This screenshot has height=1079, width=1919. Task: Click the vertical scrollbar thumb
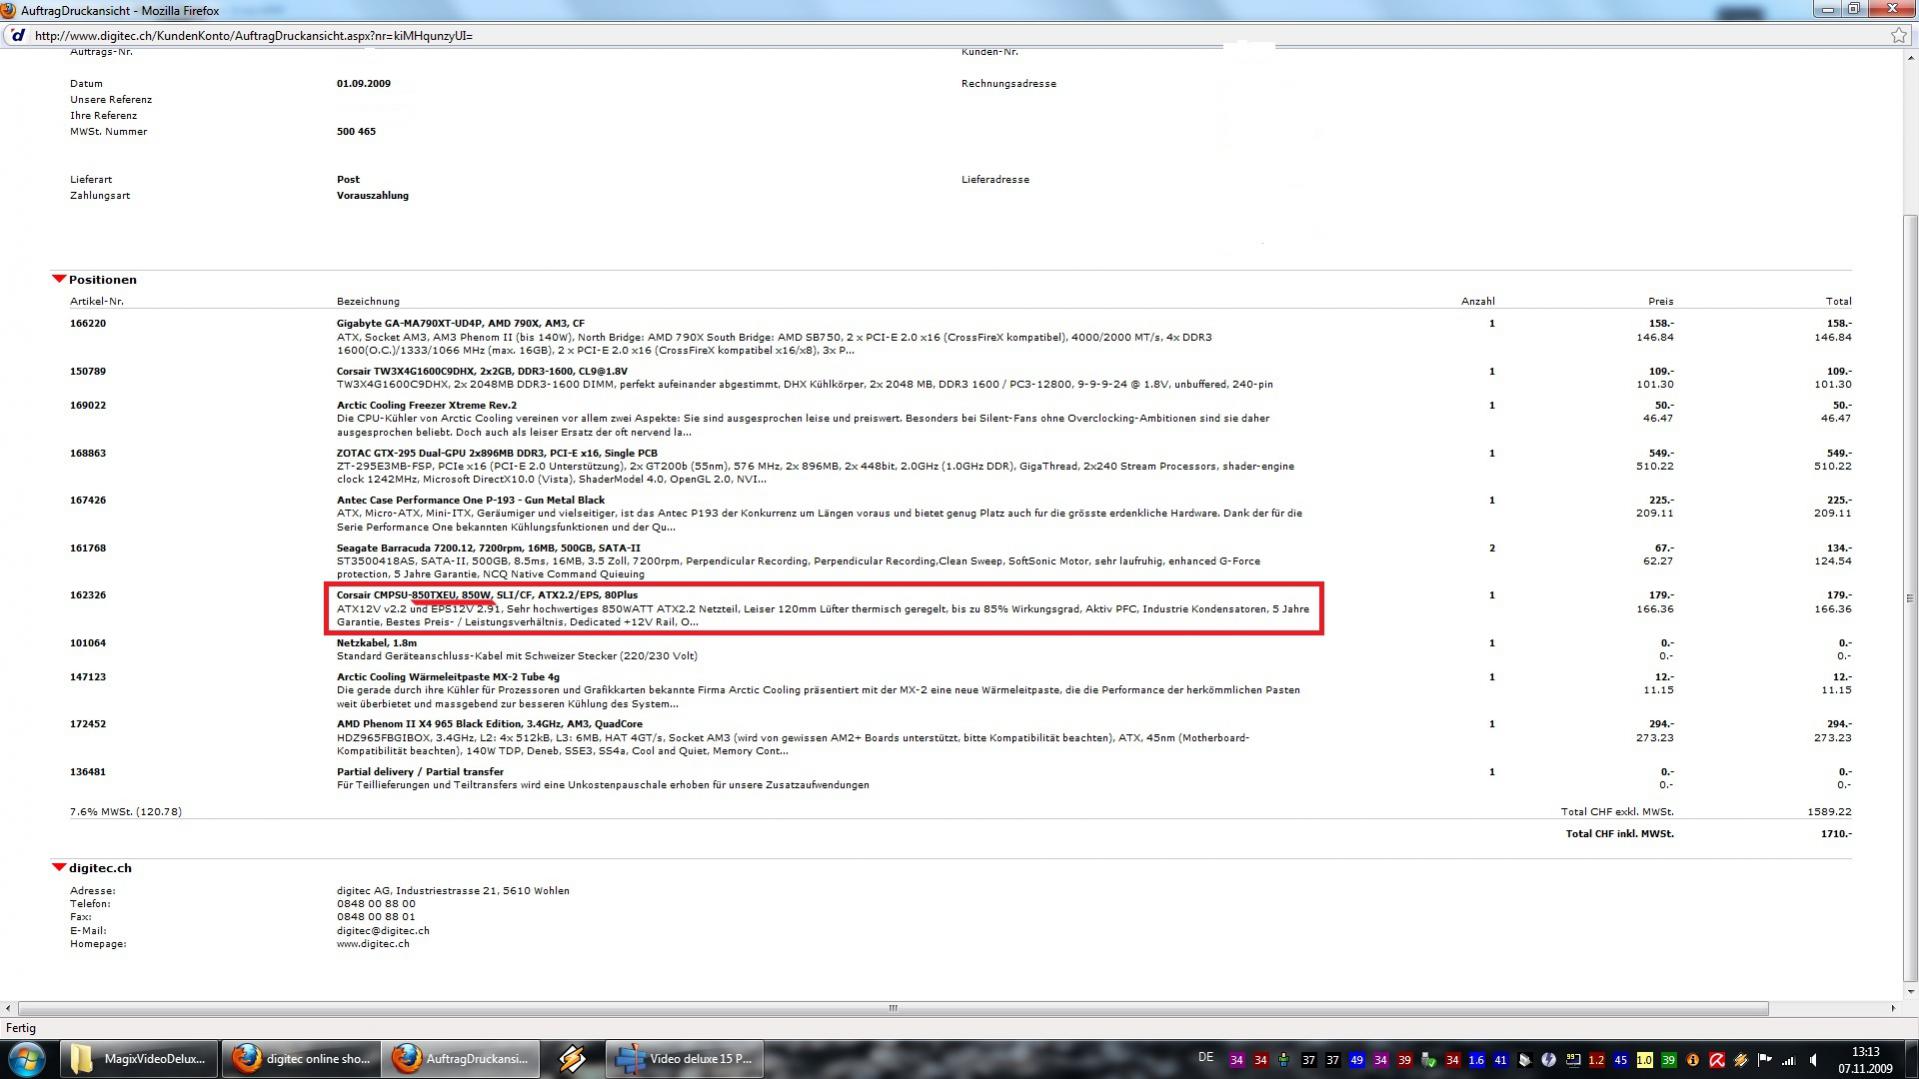click(x=1910, y=598)
